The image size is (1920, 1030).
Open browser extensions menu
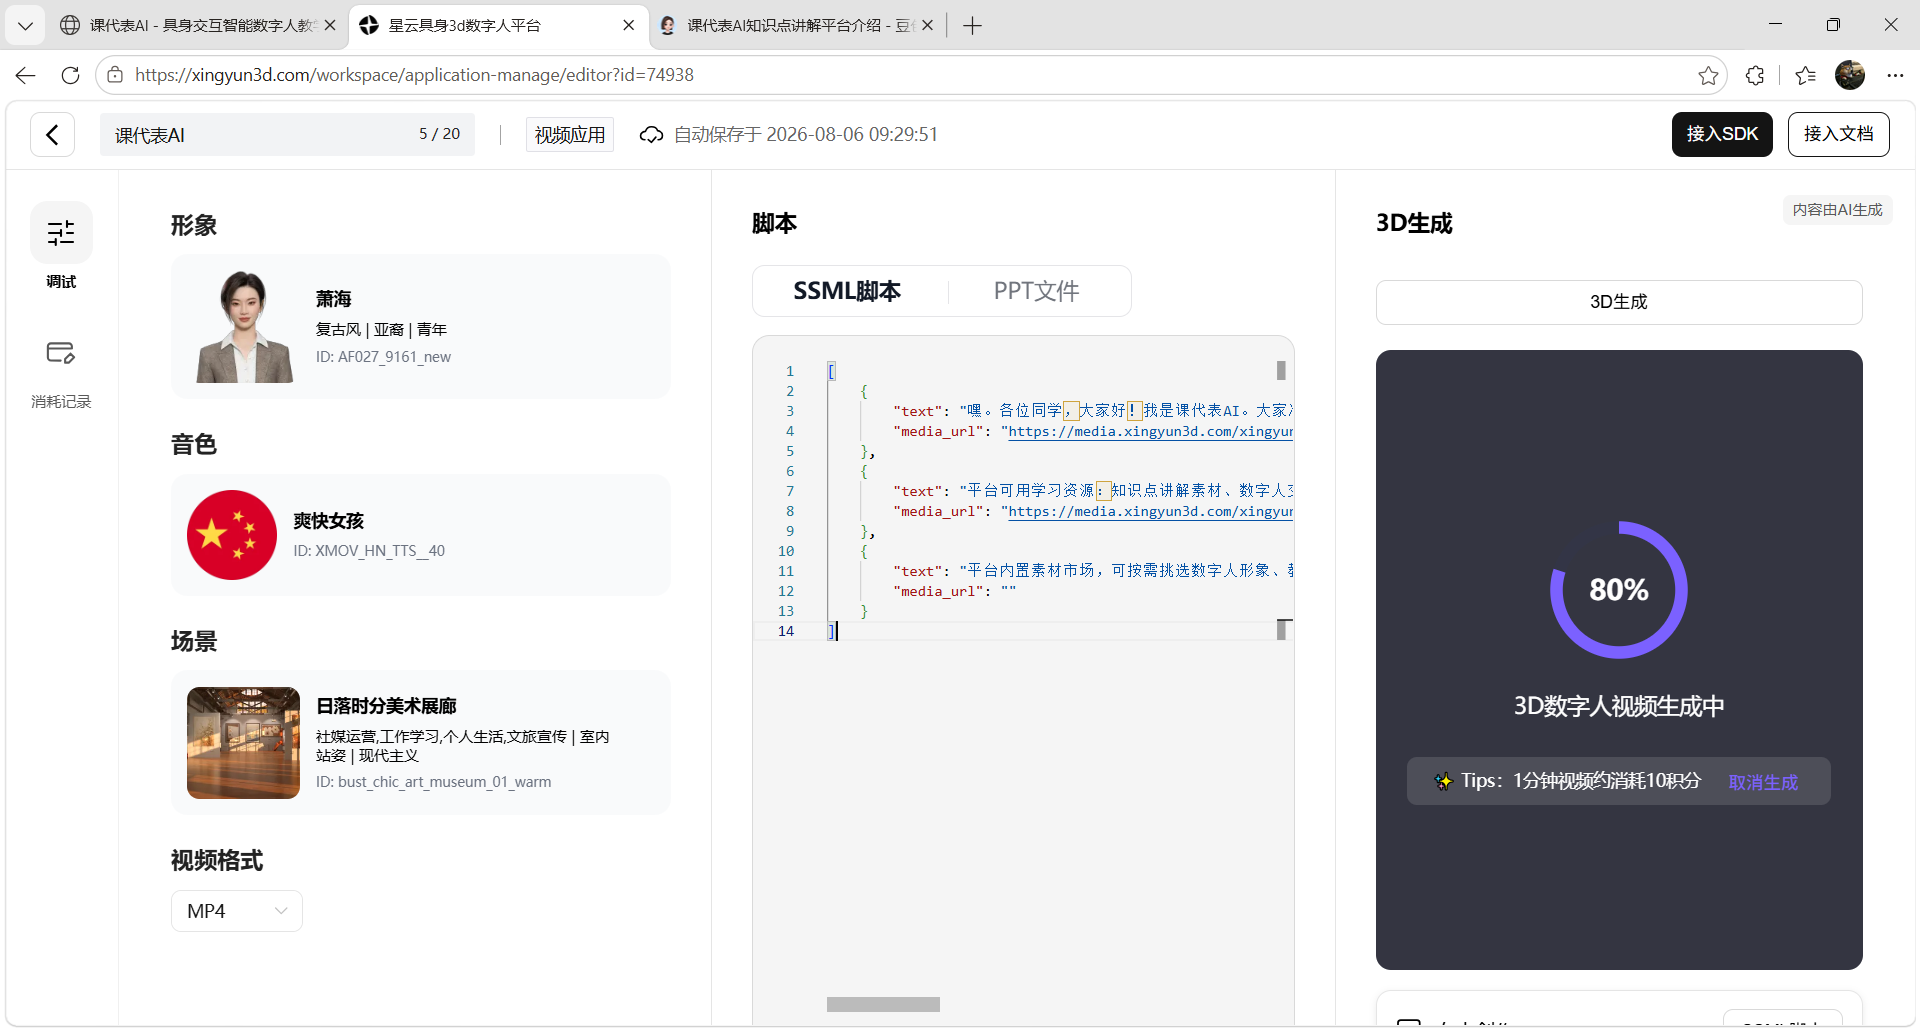click(1755, 75)
